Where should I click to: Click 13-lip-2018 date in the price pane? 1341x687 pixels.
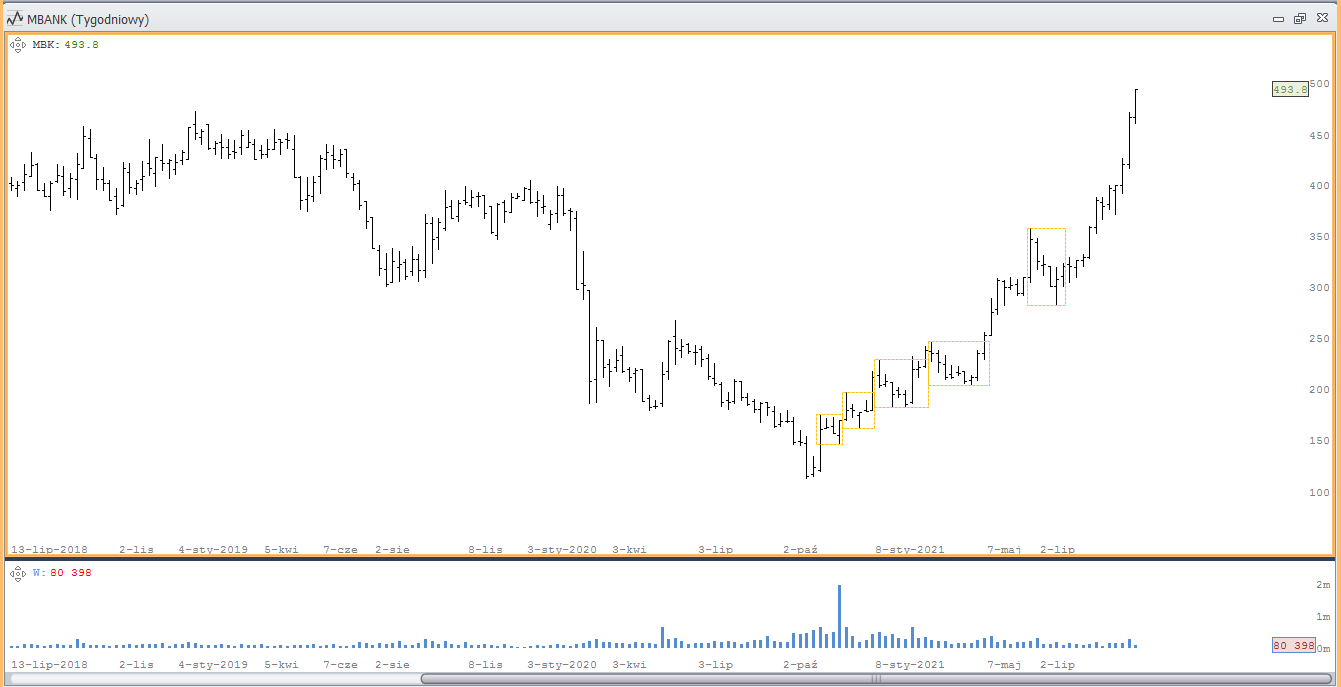pos(49,550)
